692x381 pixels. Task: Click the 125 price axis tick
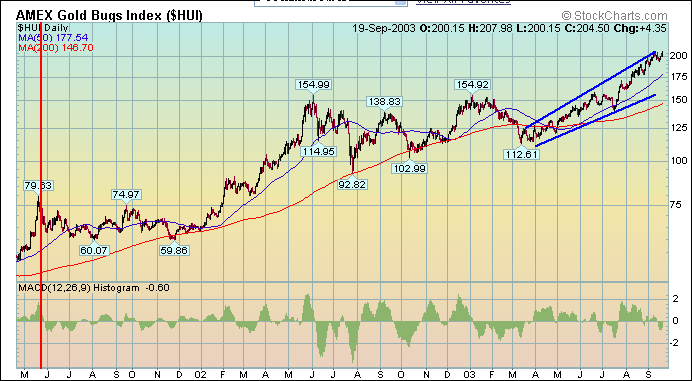pyautogui.click(x=680, y=128)
